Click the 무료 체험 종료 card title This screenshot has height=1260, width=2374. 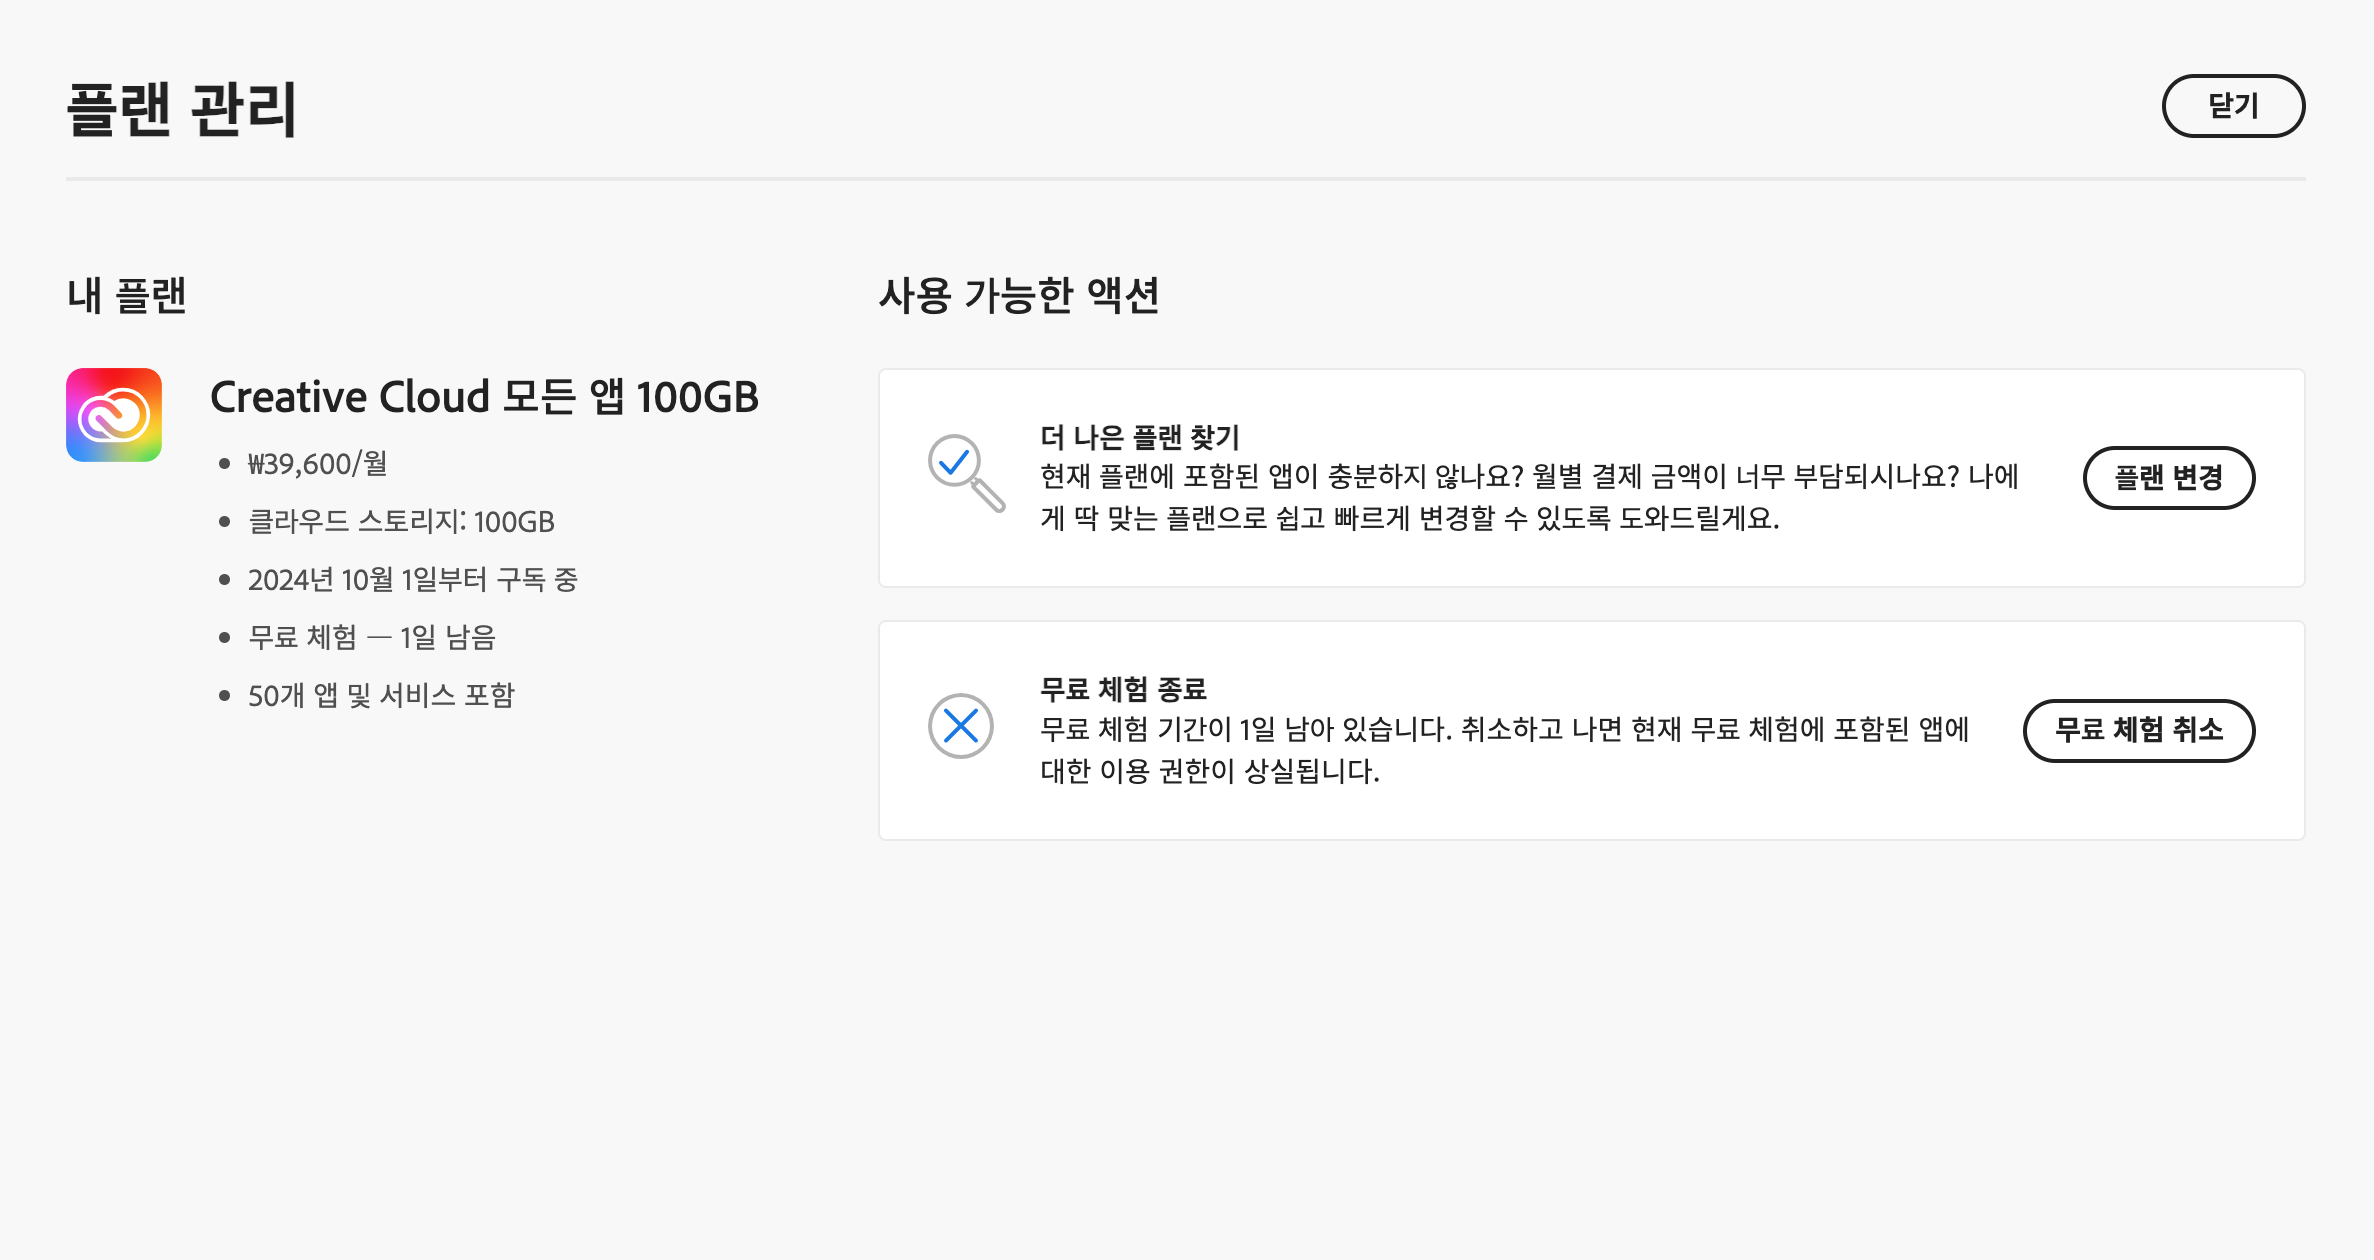pos(1123,689)
